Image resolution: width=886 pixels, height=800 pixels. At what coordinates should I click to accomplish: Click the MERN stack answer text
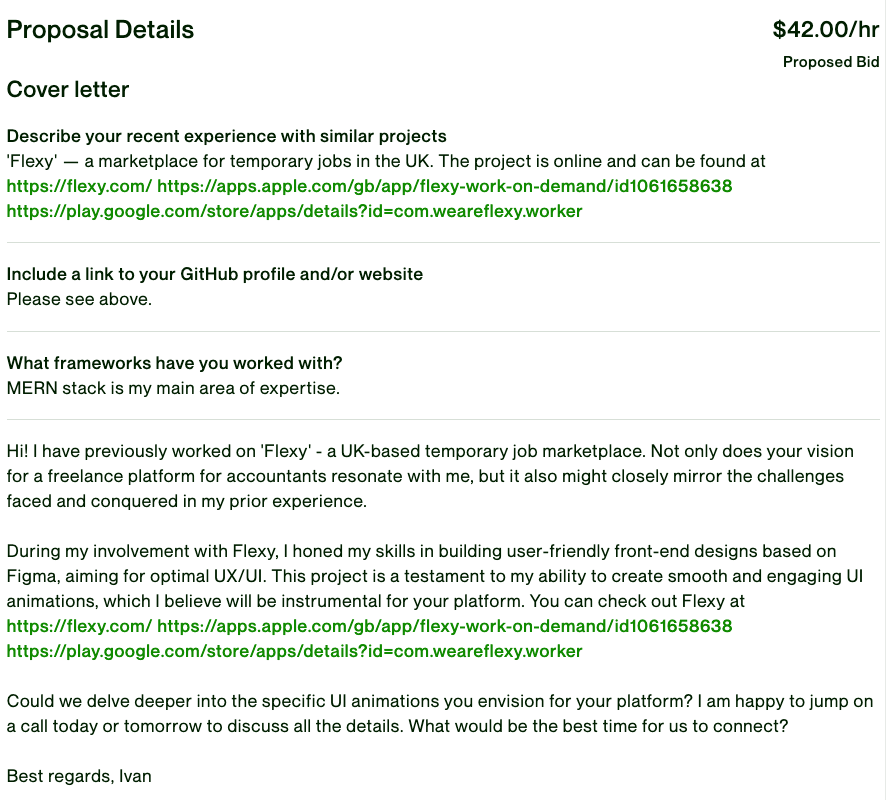(x=173, y=389)
